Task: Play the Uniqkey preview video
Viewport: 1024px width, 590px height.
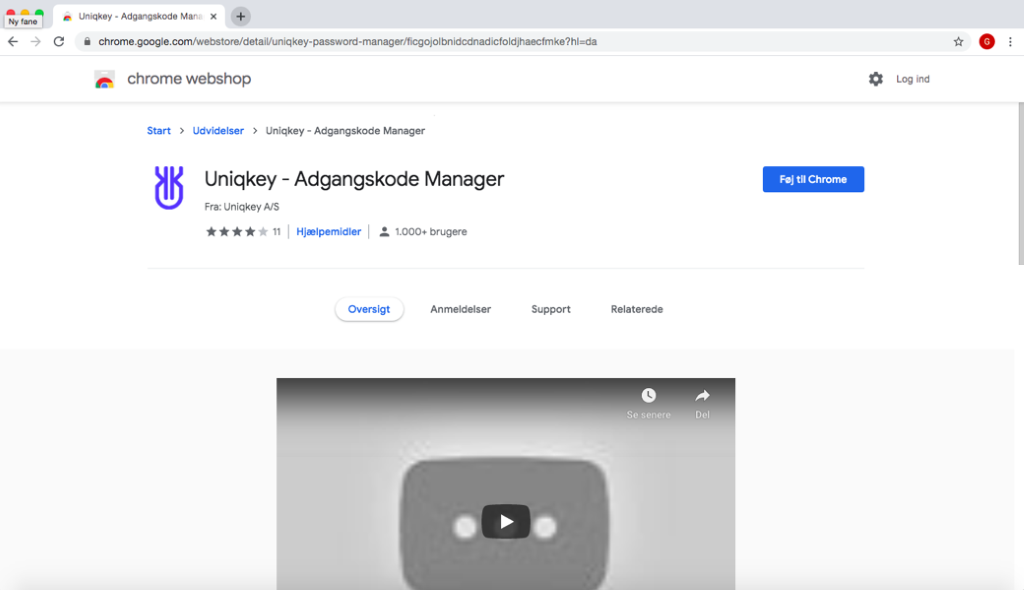Action: [x=505, y=521]
